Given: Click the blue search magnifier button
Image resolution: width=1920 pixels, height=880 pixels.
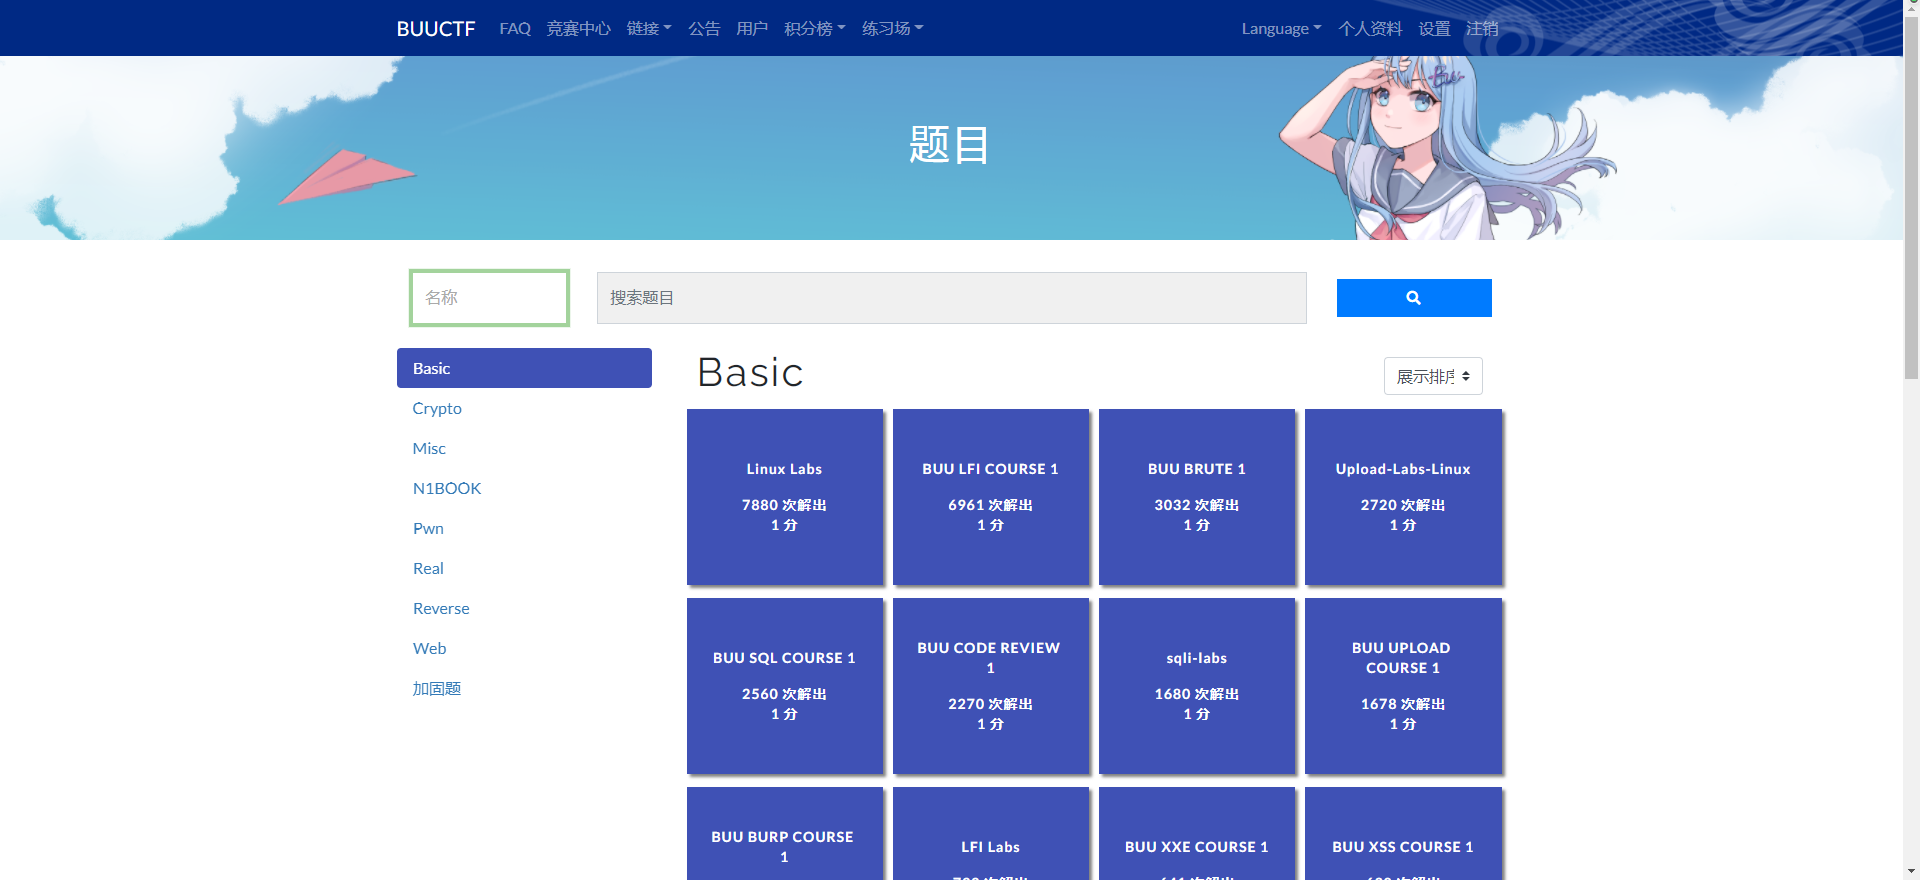Looking at the screenshot, I should point(1414,298).
